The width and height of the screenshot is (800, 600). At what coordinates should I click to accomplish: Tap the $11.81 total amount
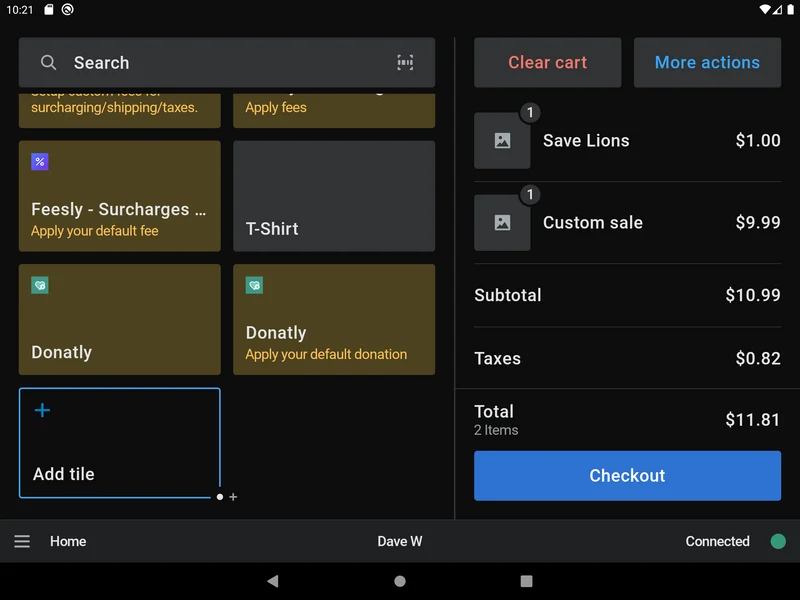pos(753,420)
